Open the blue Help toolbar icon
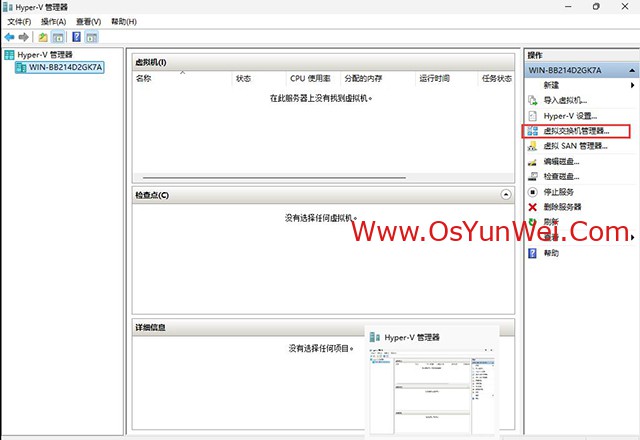This screenshot has width=640, height=440. coord(76,37)
